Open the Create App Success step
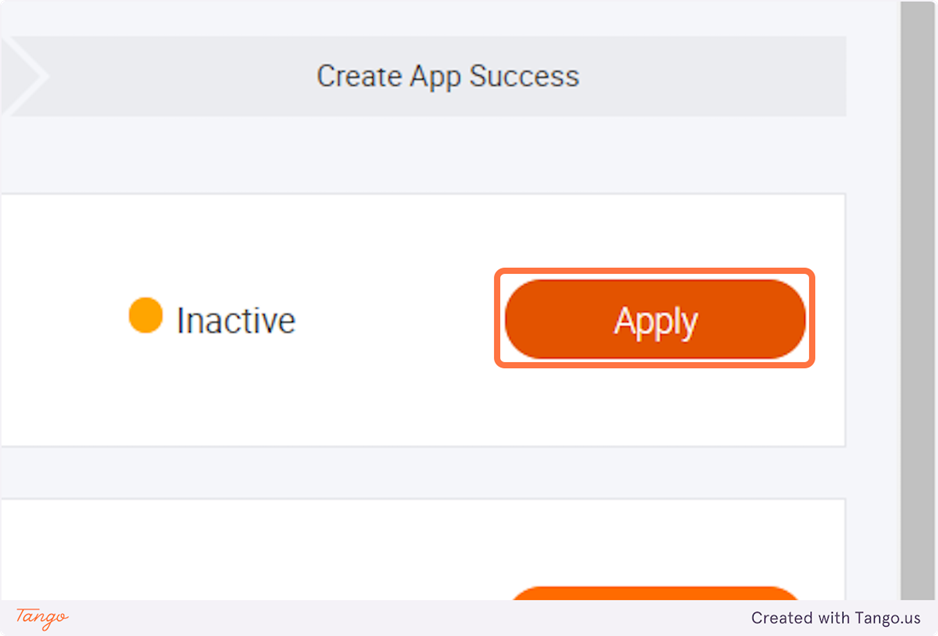 coord(447,77)
